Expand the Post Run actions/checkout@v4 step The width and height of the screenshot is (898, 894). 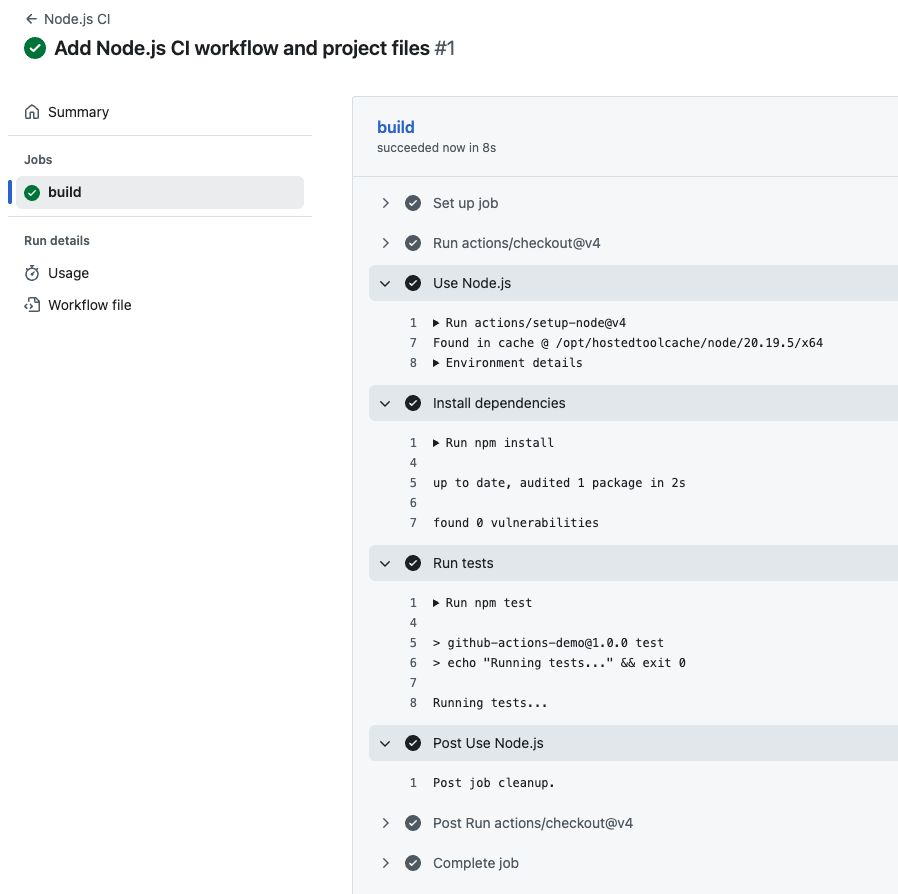(385, 823)
